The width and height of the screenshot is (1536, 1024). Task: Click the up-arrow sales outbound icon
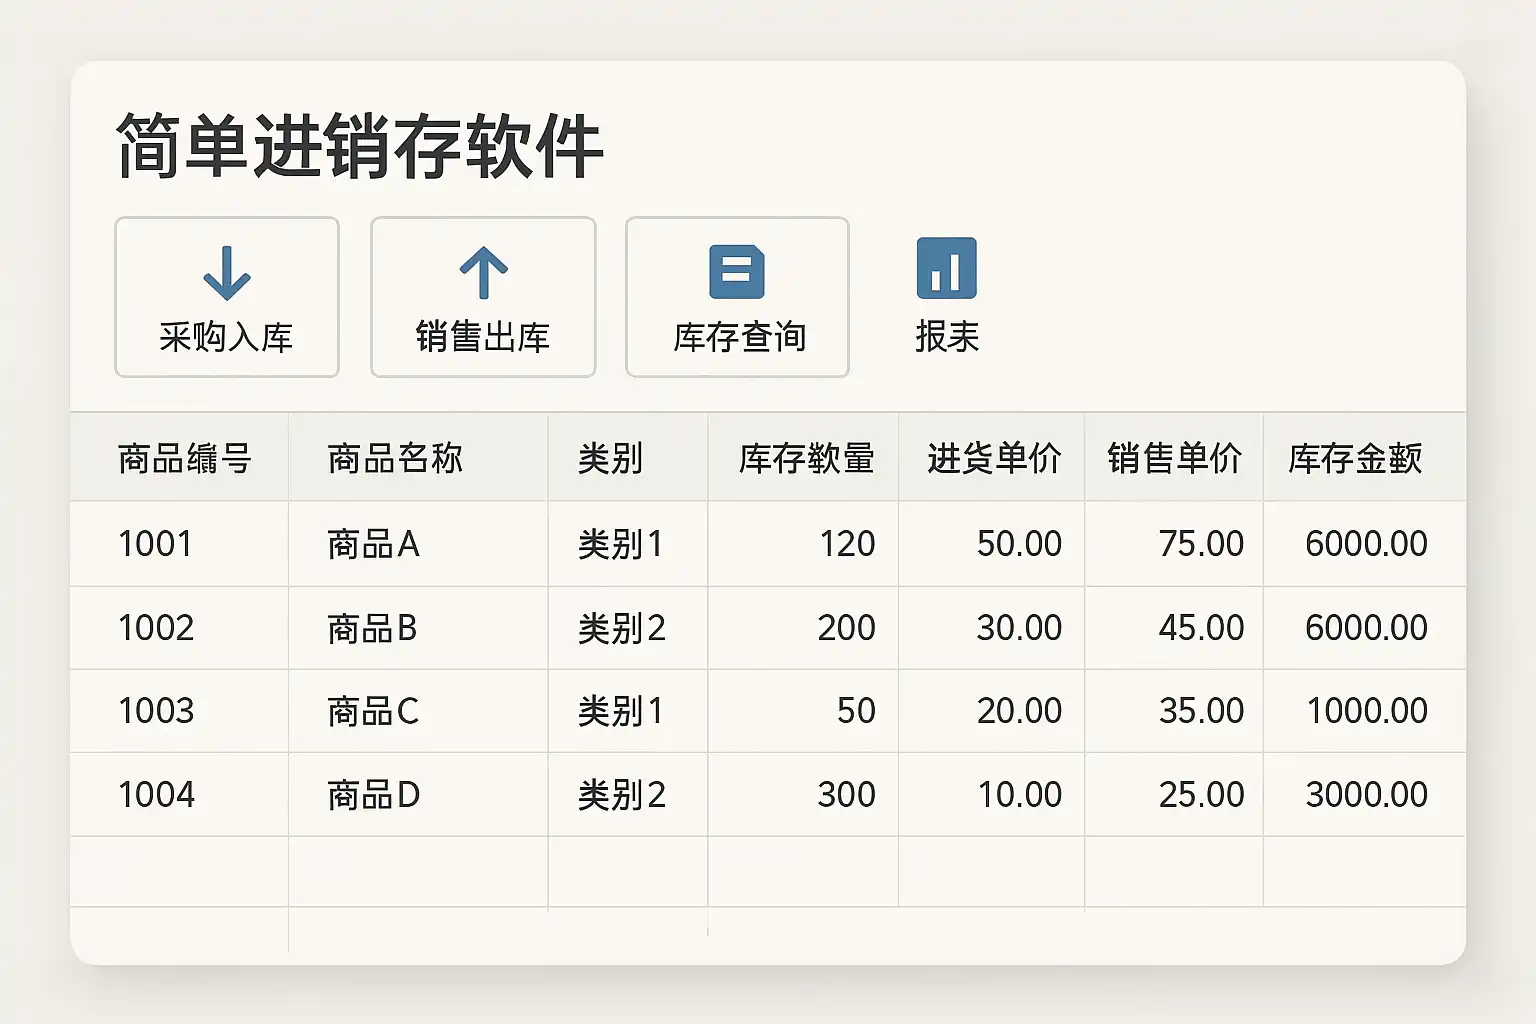tap(484, 273)
